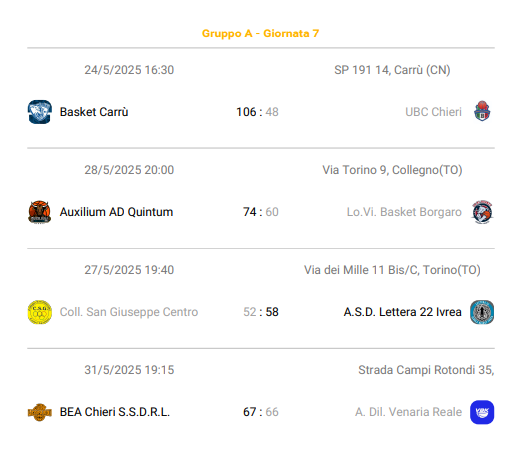The width and height of the screenshot is (518, 455).
Task: Open the 106 : 48 match score
Action: coord(257,112)
